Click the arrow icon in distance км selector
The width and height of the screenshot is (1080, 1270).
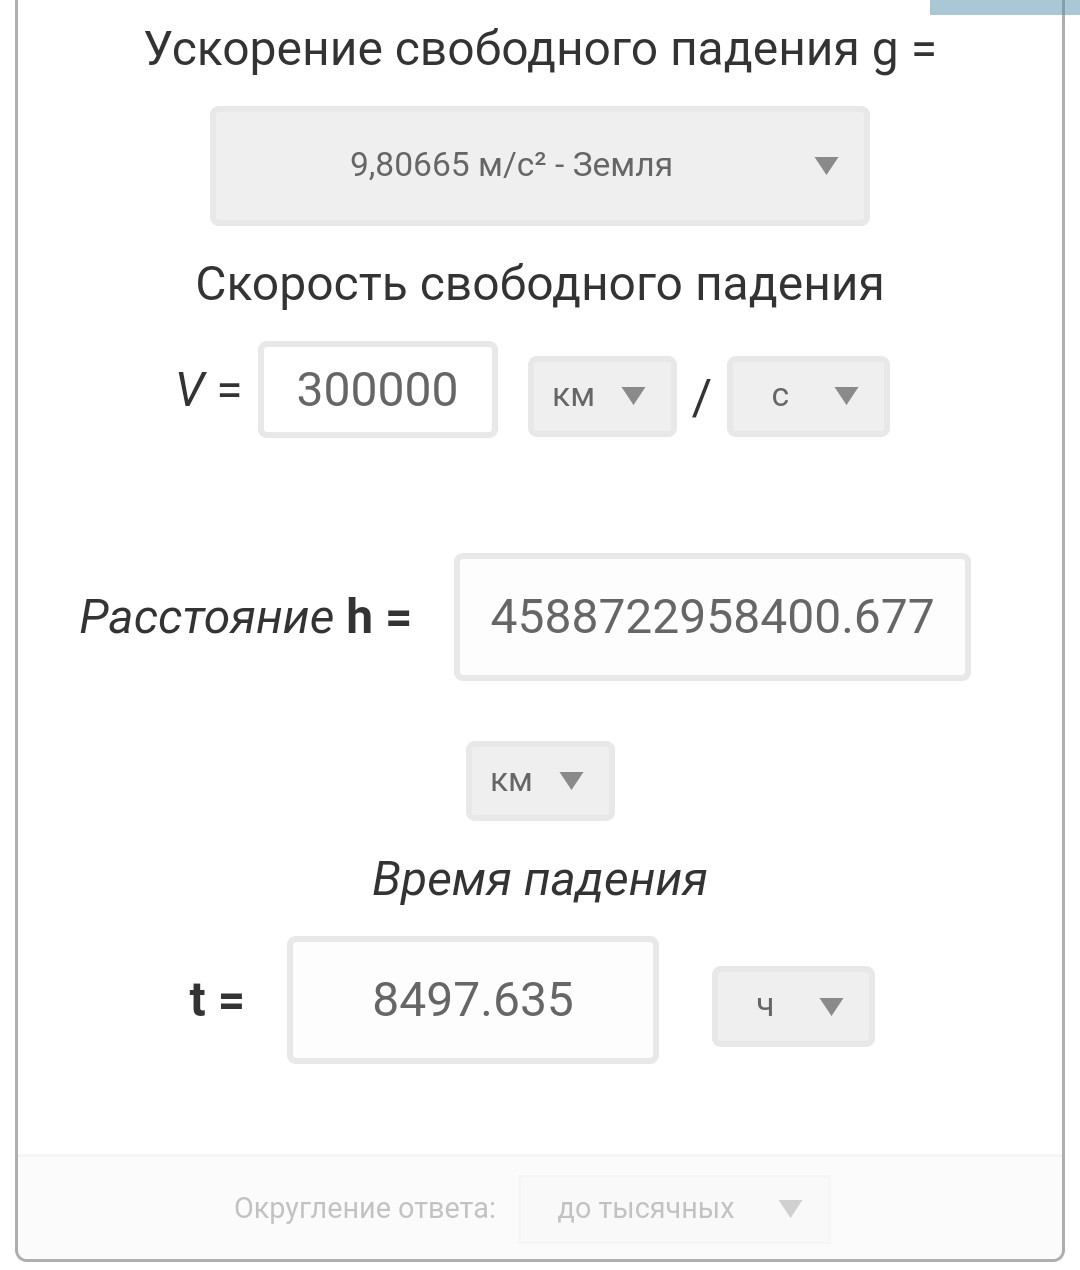point(571,781)
